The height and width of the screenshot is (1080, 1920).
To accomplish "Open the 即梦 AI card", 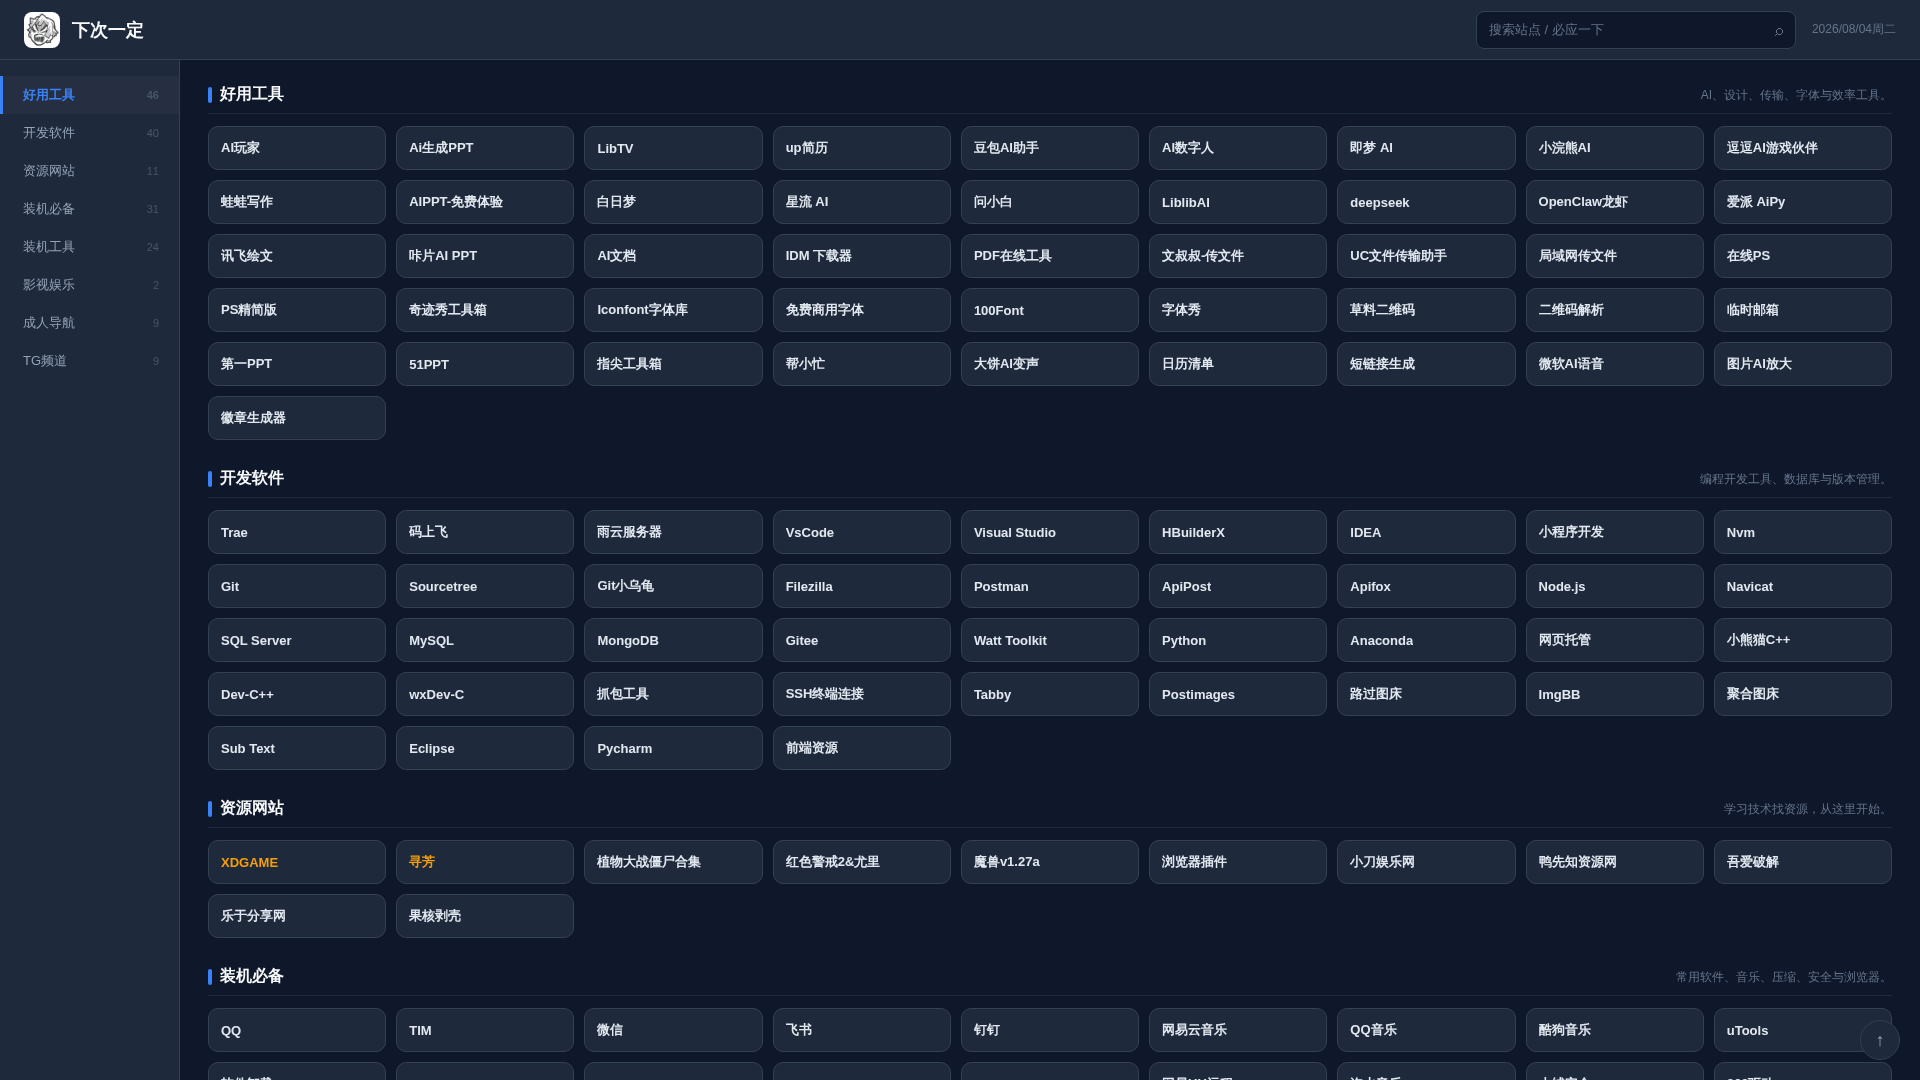I will point(1426,148).
